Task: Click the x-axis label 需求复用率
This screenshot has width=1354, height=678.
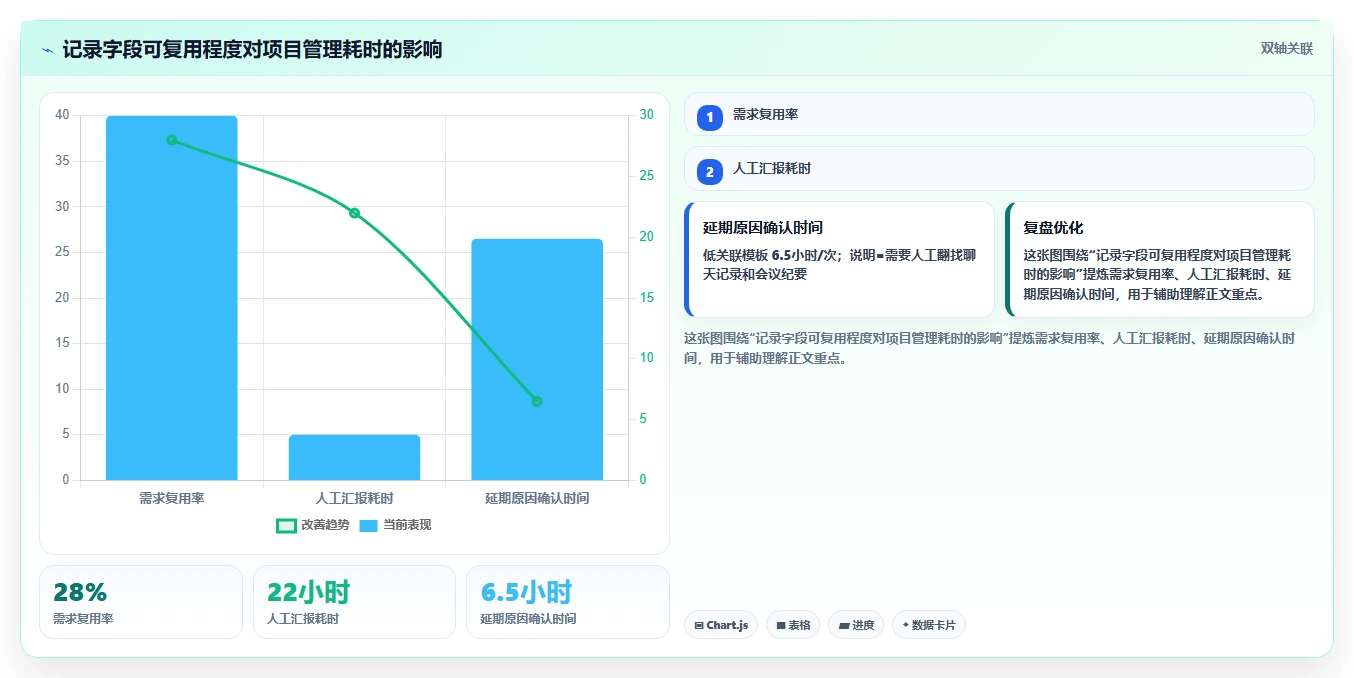Action: click(172, 498)
